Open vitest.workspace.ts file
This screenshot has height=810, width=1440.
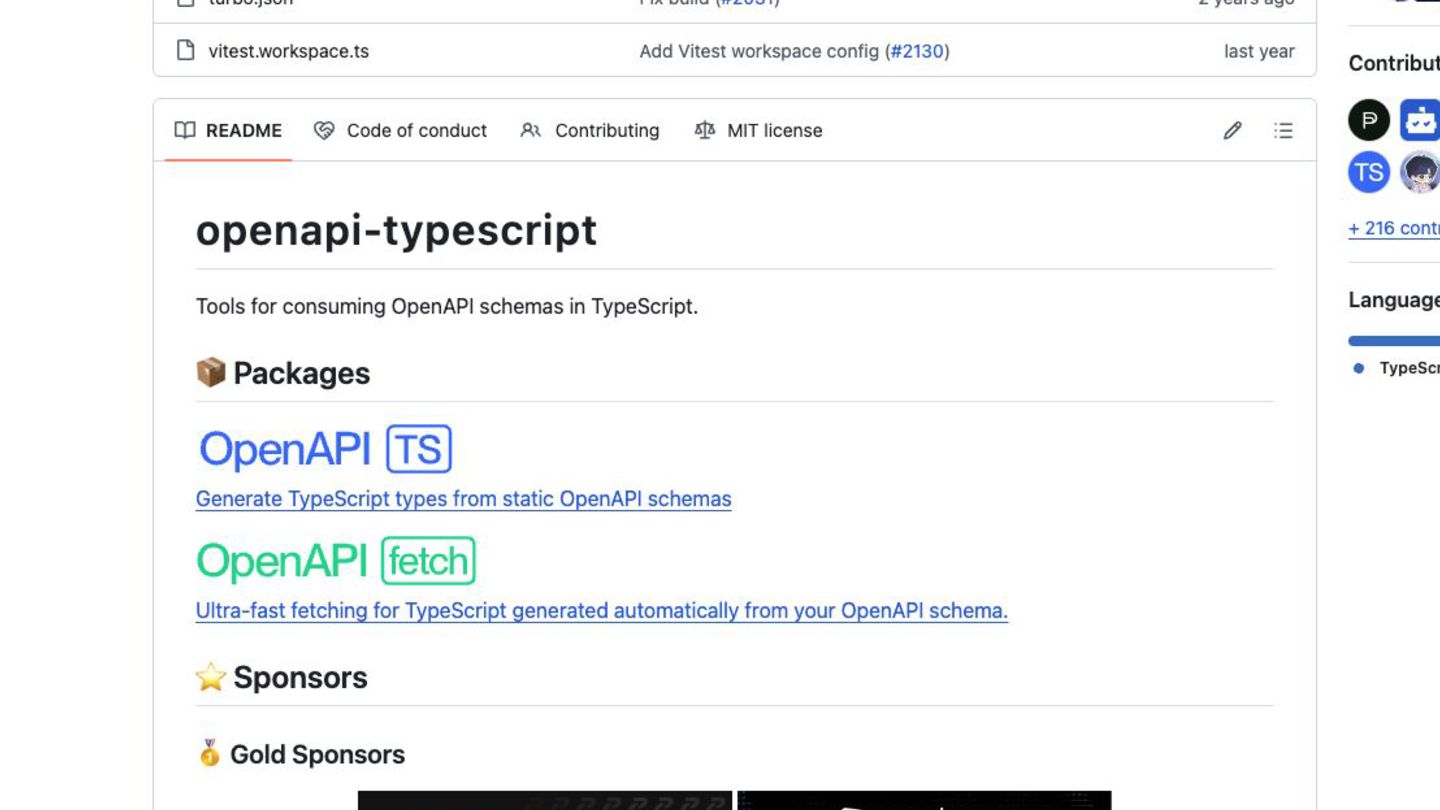[x=288, y=51]
